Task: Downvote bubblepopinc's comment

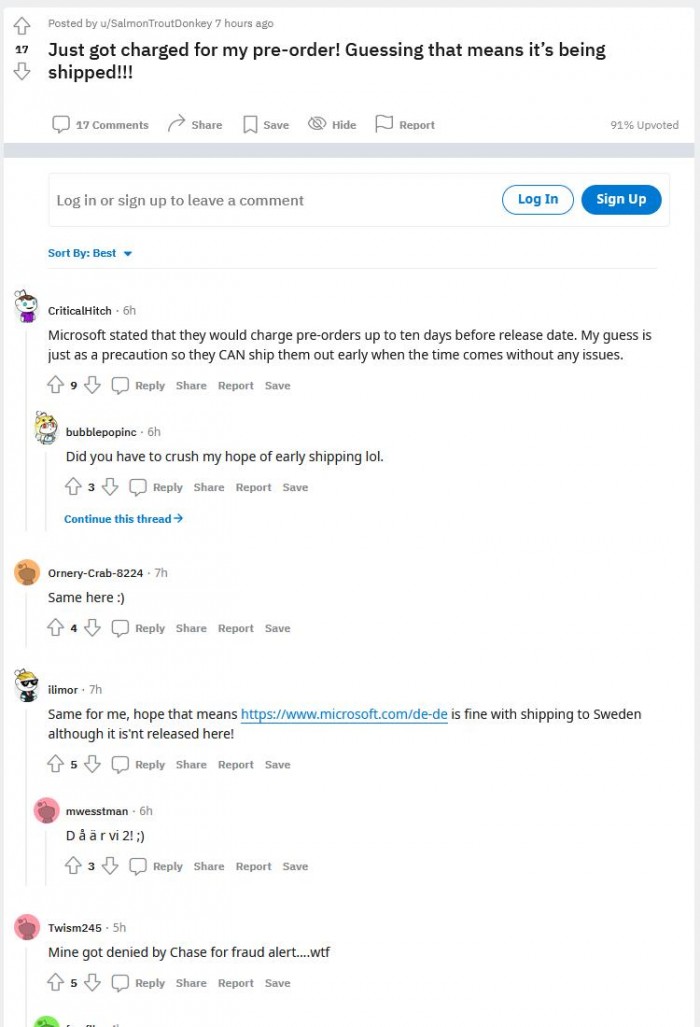Action: (110, 487)
